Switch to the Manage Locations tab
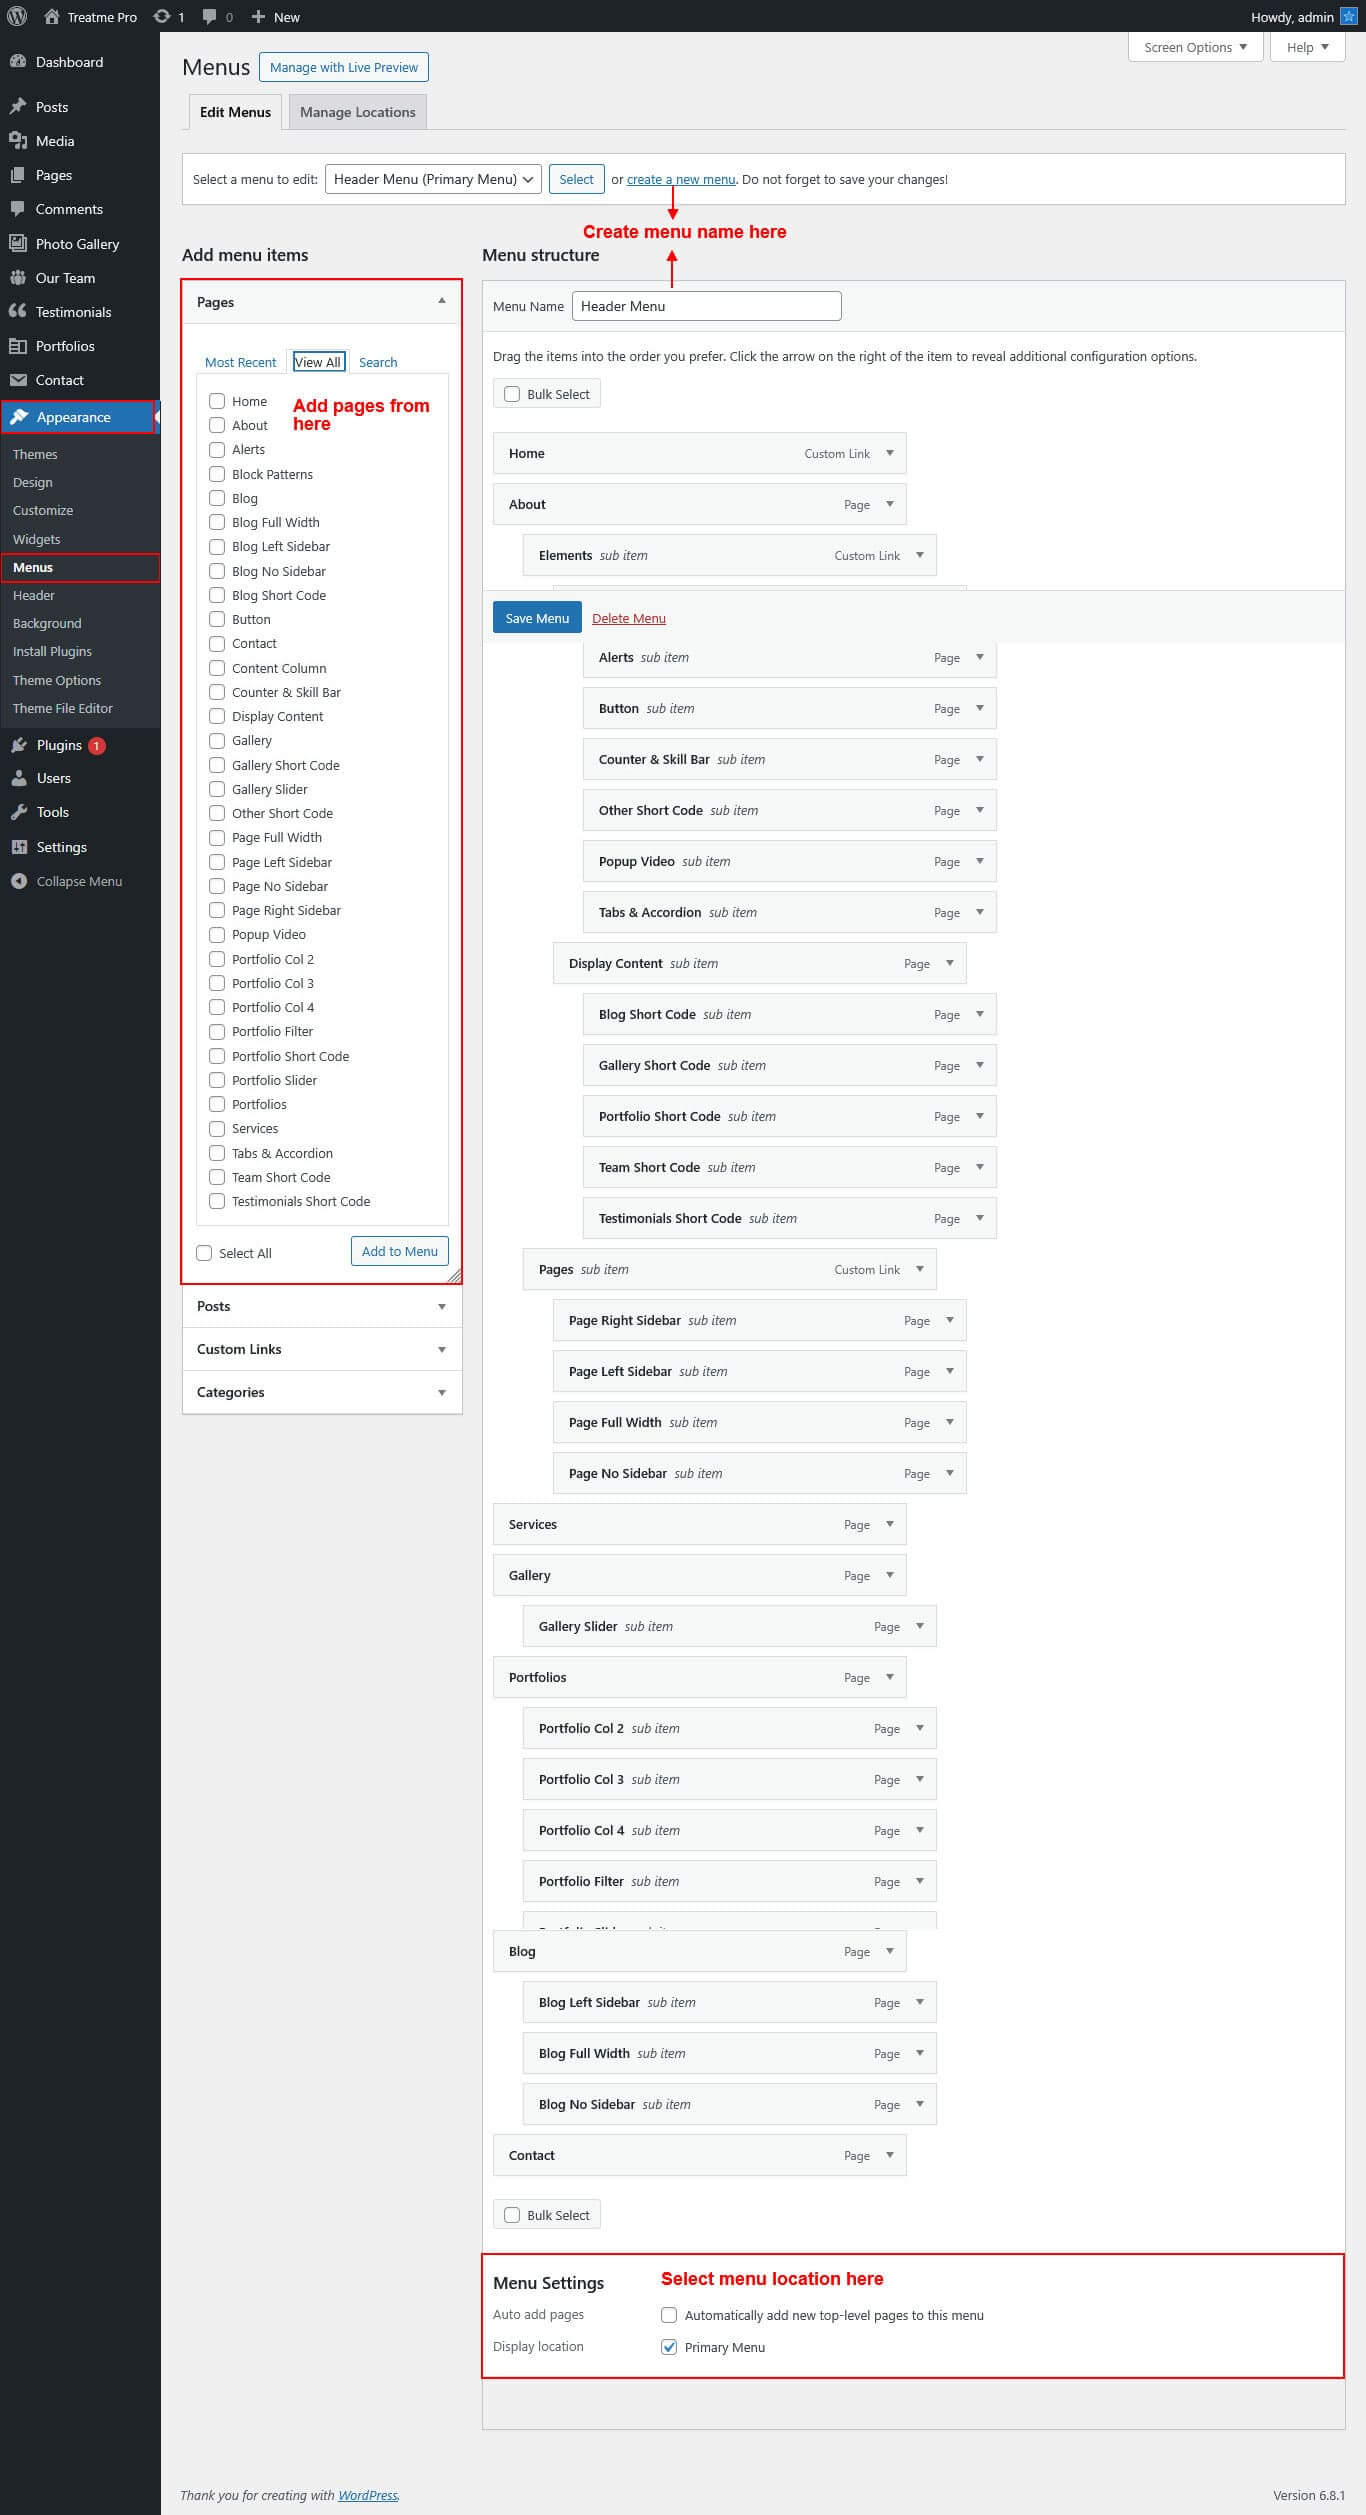This screenshot has height=2515, width=1366. pyautogui.click(x=357, y=112)
